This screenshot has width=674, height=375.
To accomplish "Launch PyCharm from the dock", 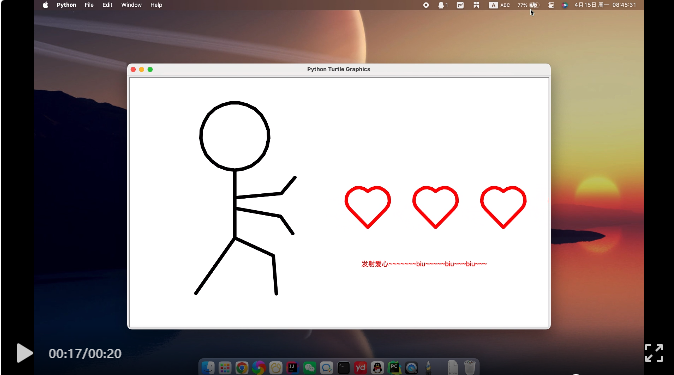I will [x=394, y=368].
